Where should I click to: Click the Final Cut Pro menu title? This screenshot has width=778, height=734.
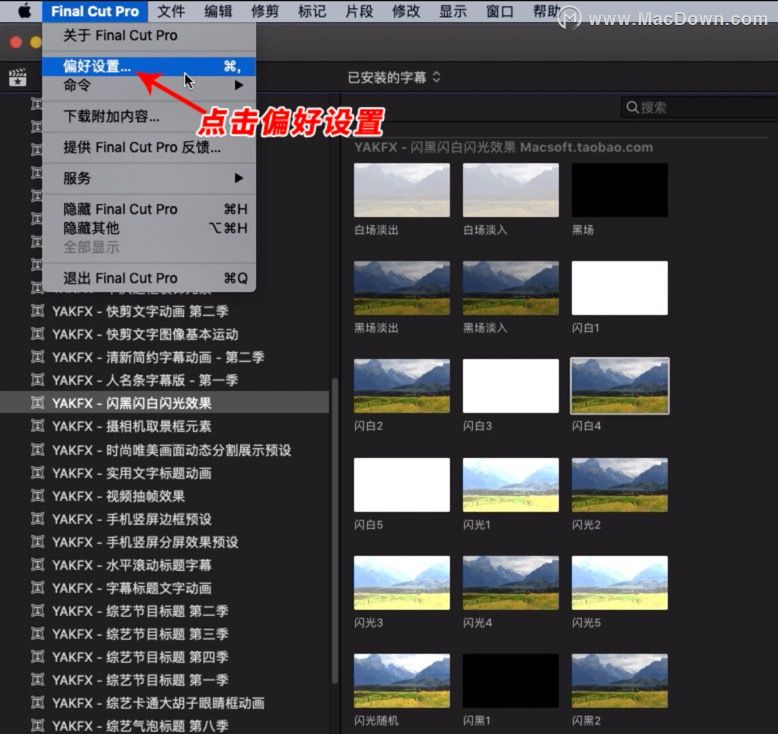[95, 11]
